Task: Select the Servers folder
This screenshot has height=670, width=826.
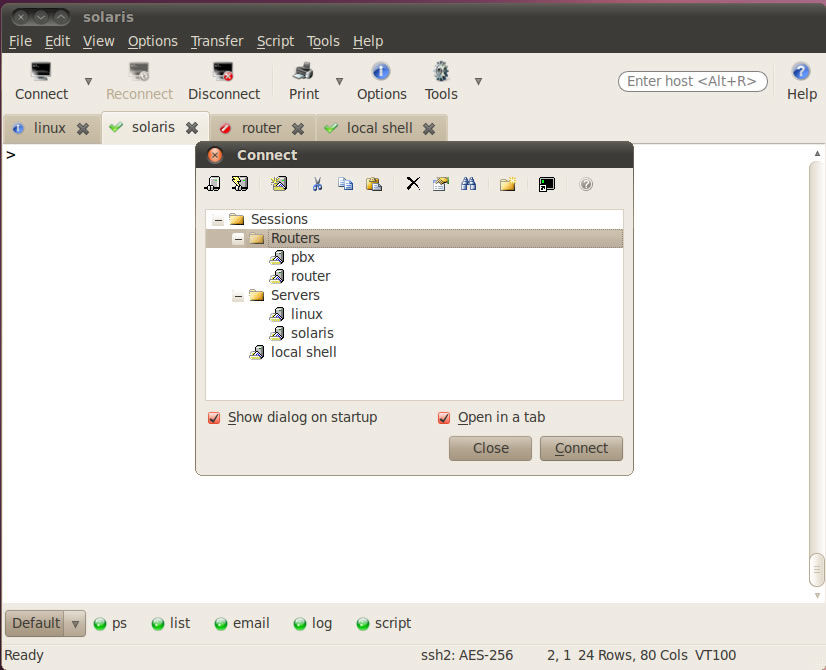Action: [295, 295]
